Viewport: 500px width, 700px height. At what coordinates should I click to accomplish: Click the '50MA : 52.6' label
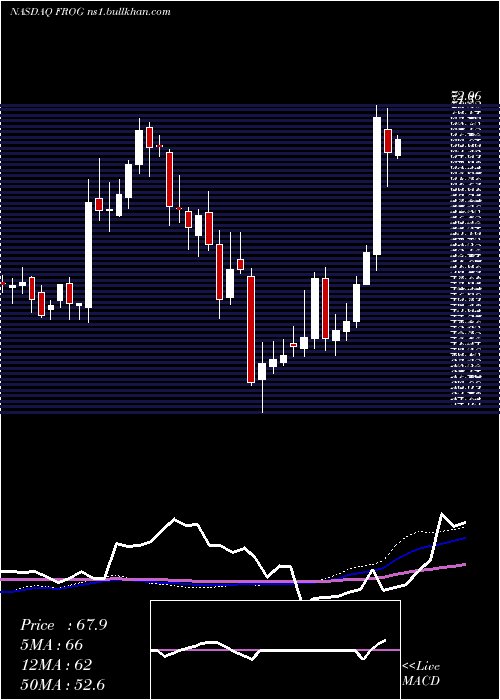63,684
